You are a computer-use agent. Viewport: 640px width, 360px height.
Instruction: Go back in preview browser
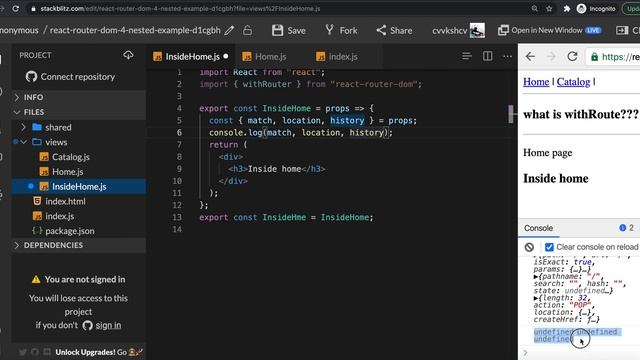tap(530, 56)
